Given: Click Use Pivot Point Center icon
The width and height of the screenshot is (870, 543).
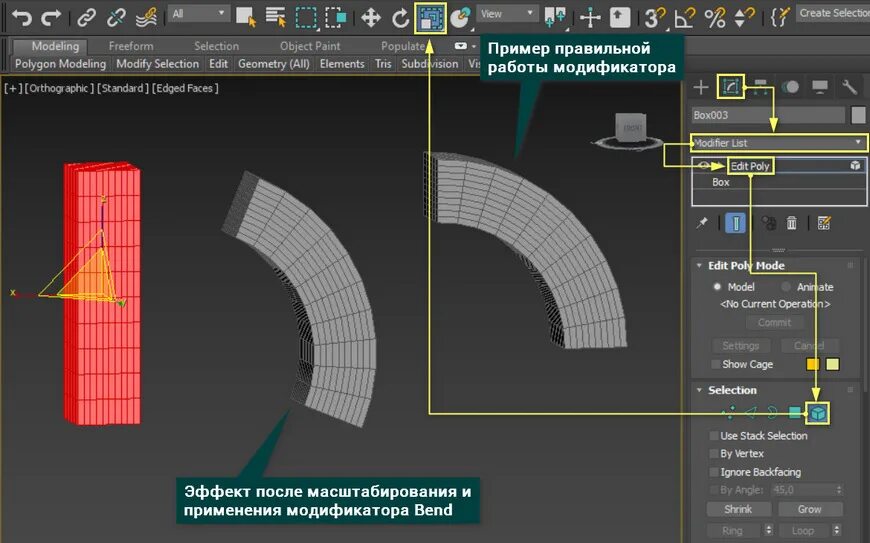Looking at the screenshot, I should 555,18.
